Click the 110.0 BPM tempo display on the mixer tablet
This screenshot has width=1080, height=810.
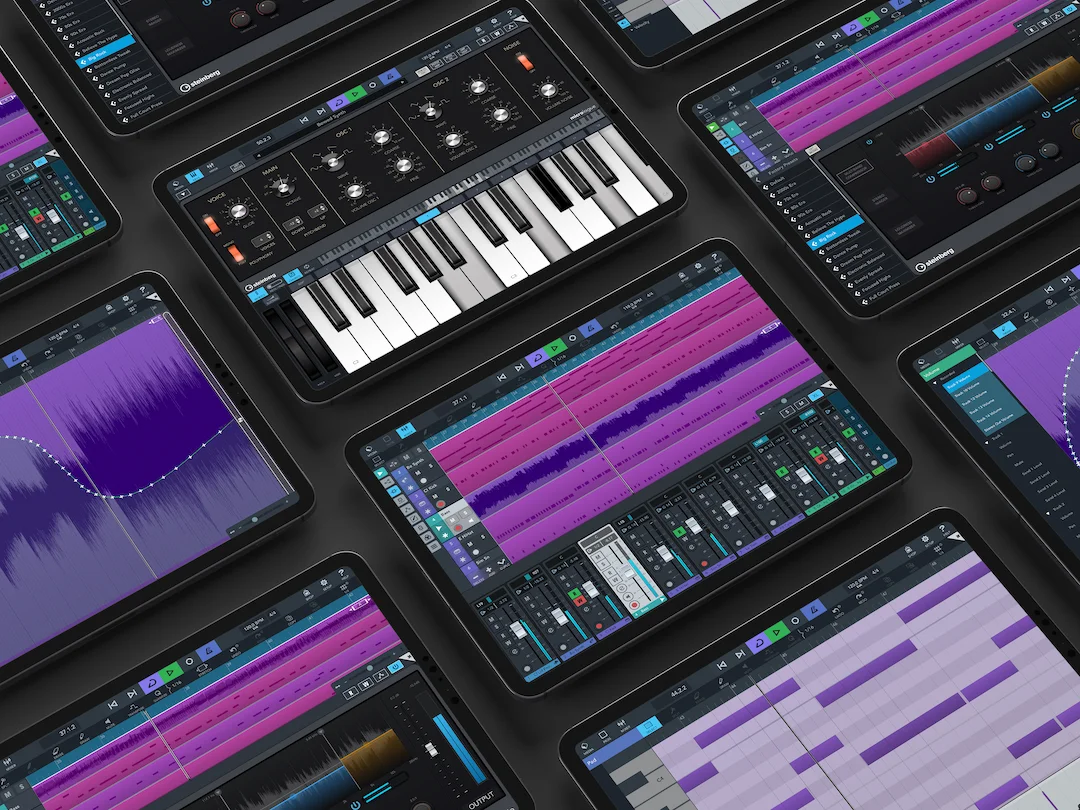point(634,303)
